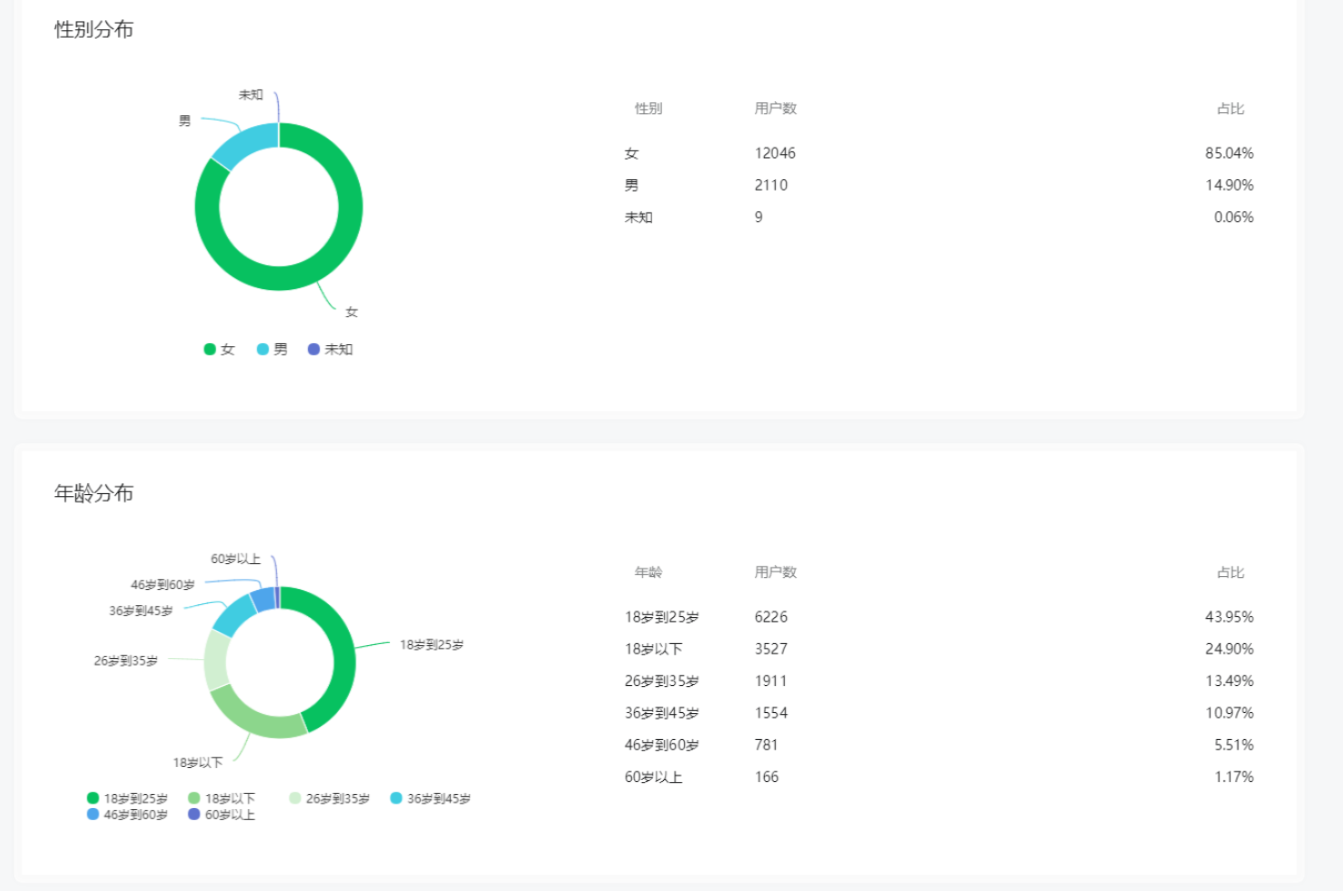The height and width of the screenshot is (891, 1343).
Task: Select the 性别分布 section title
Action: pos(94,30)
